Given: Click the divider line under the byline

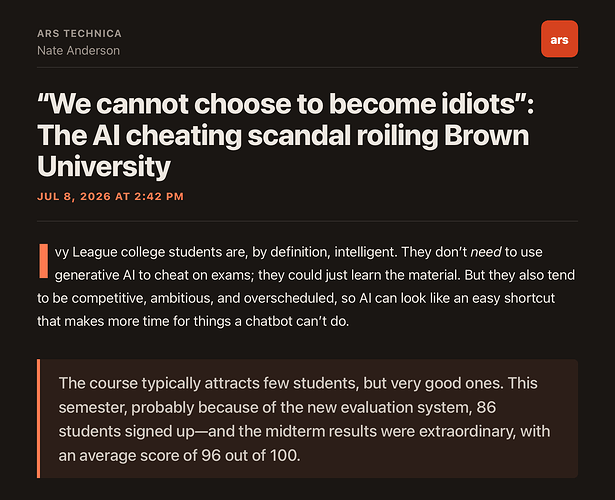Looking at the screenshot, I should point(308,67).
